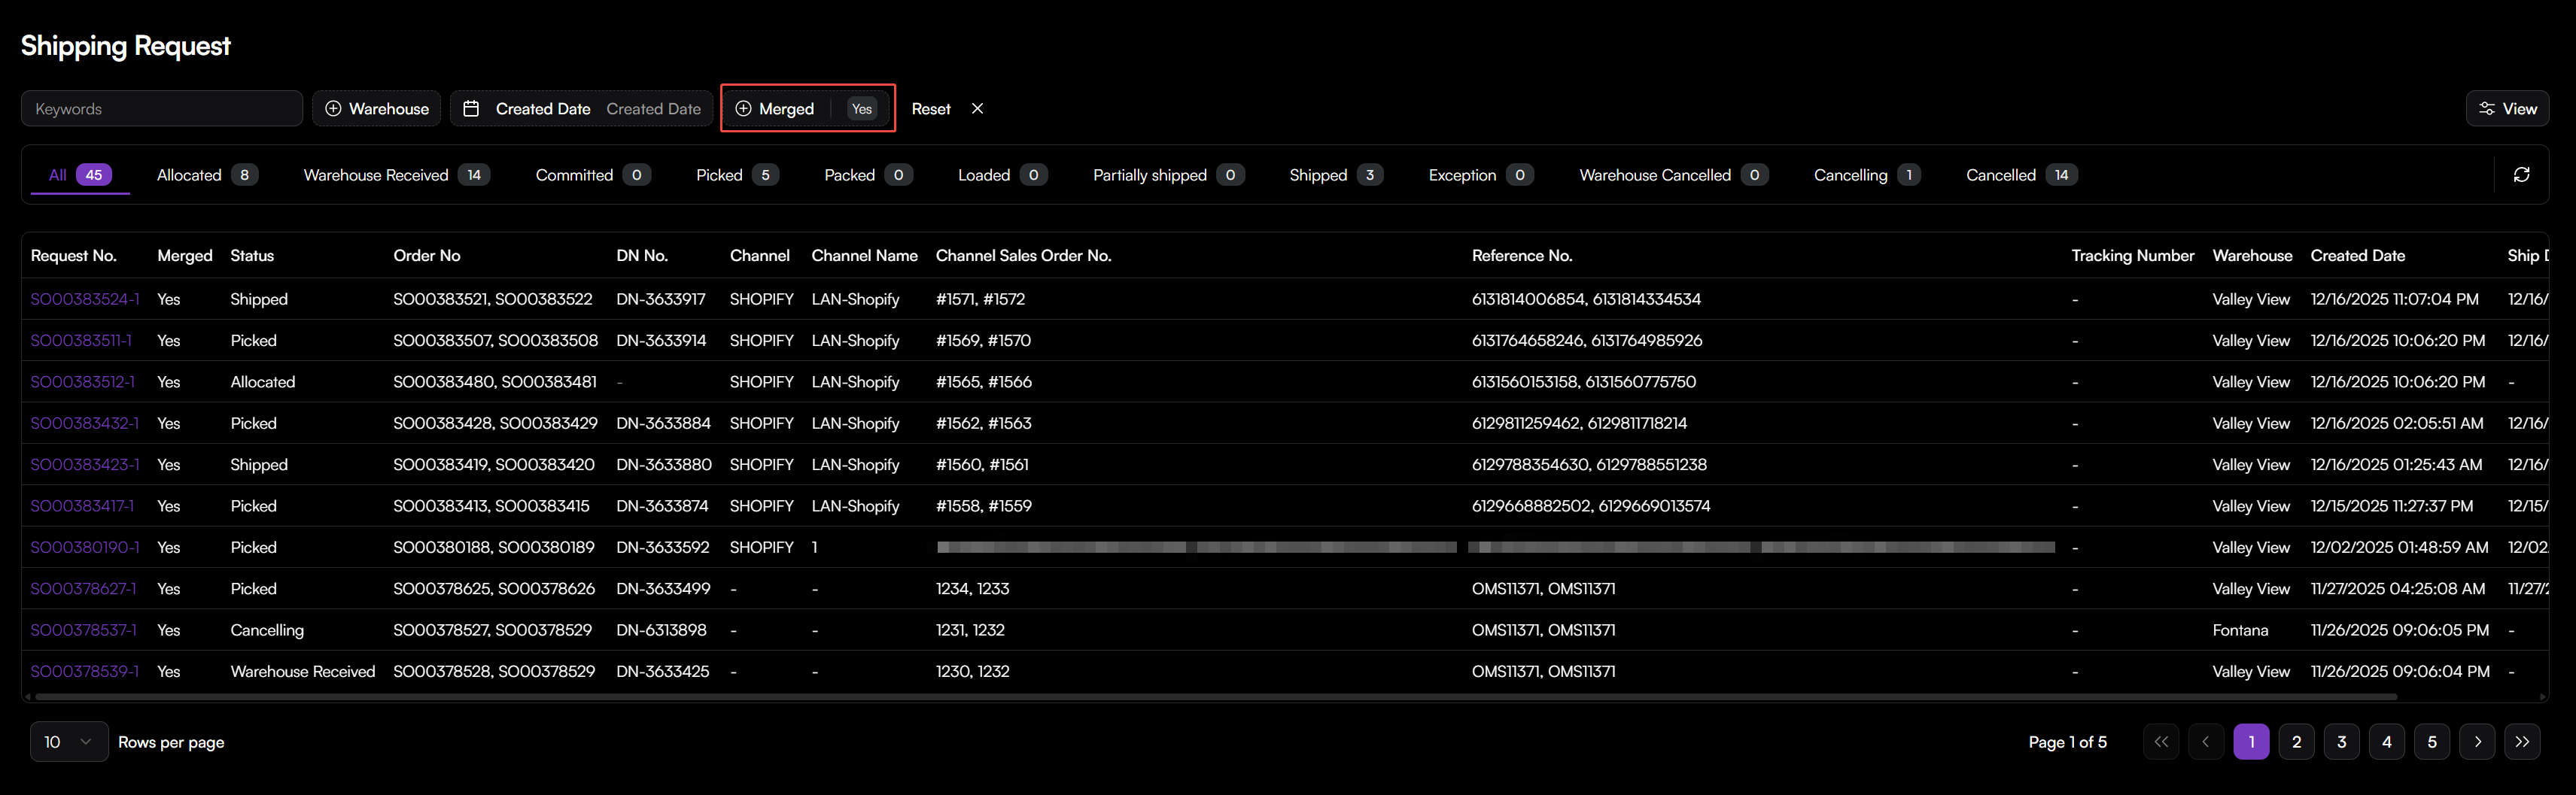Focus the Keywords search field

[x=162, y=109]
